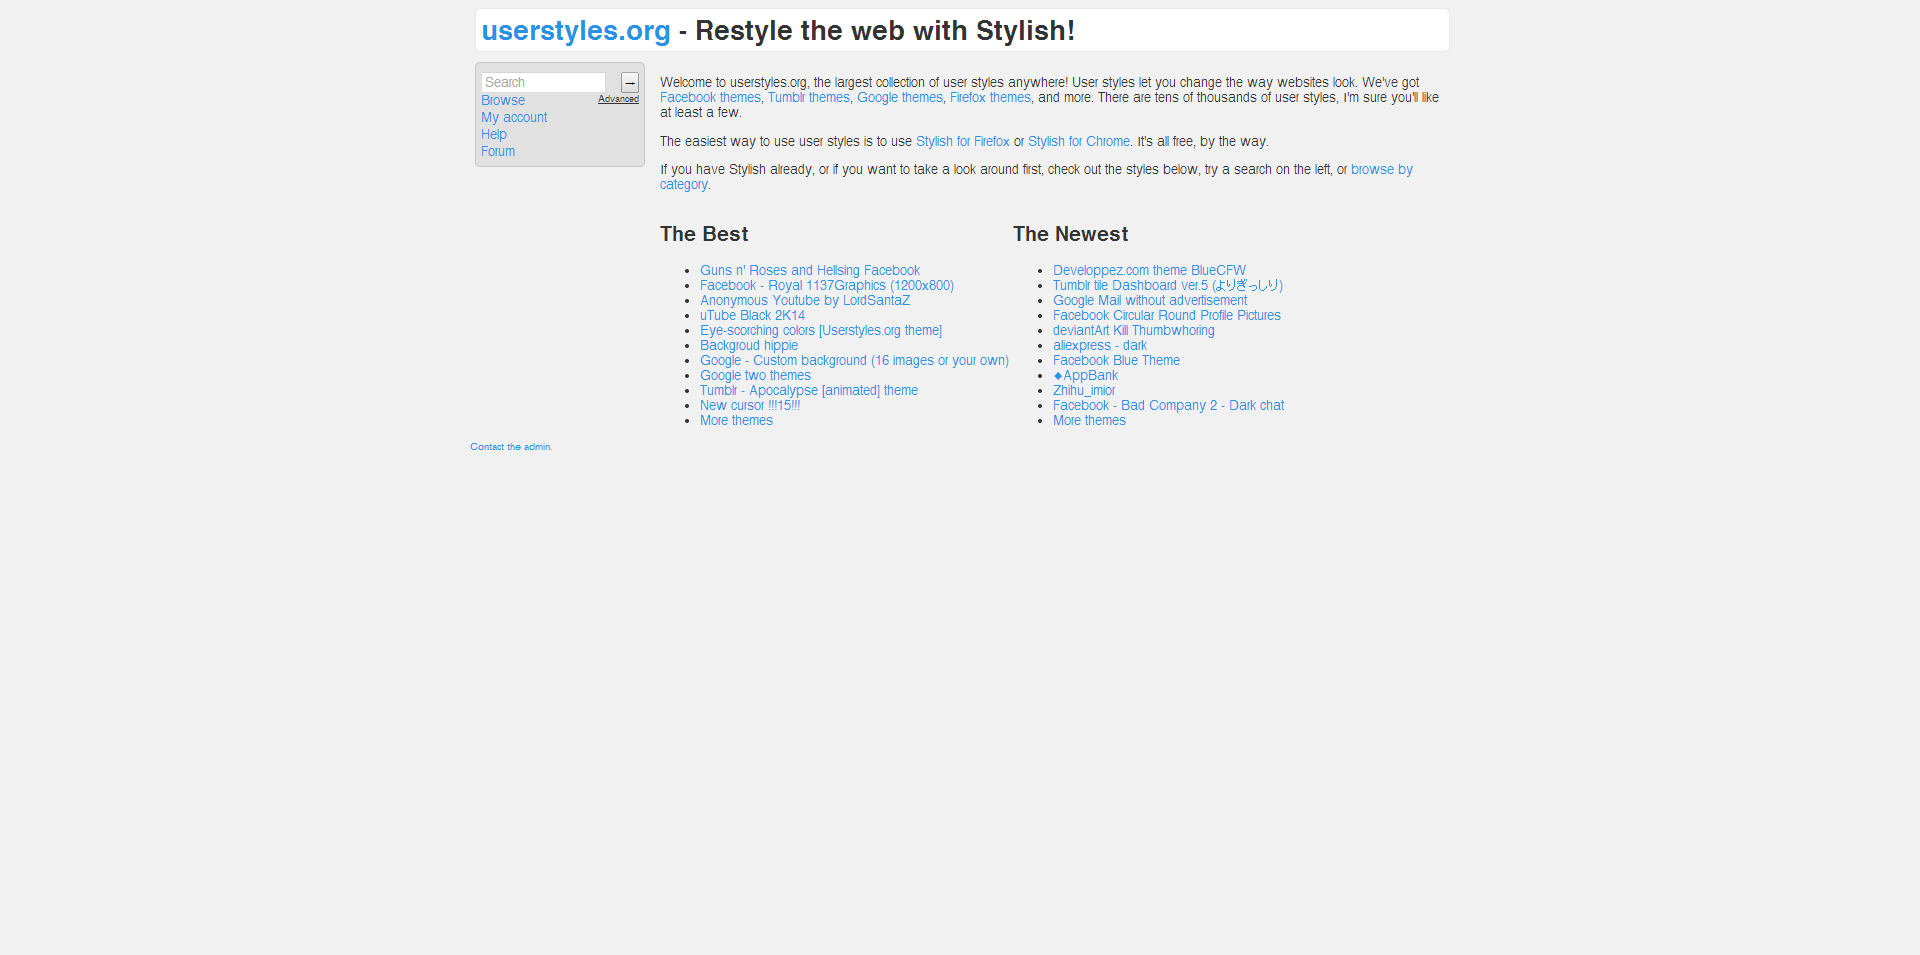The image size is (1920, 955).
Task: Click More themes under The Best
Action: click(736, 420)
